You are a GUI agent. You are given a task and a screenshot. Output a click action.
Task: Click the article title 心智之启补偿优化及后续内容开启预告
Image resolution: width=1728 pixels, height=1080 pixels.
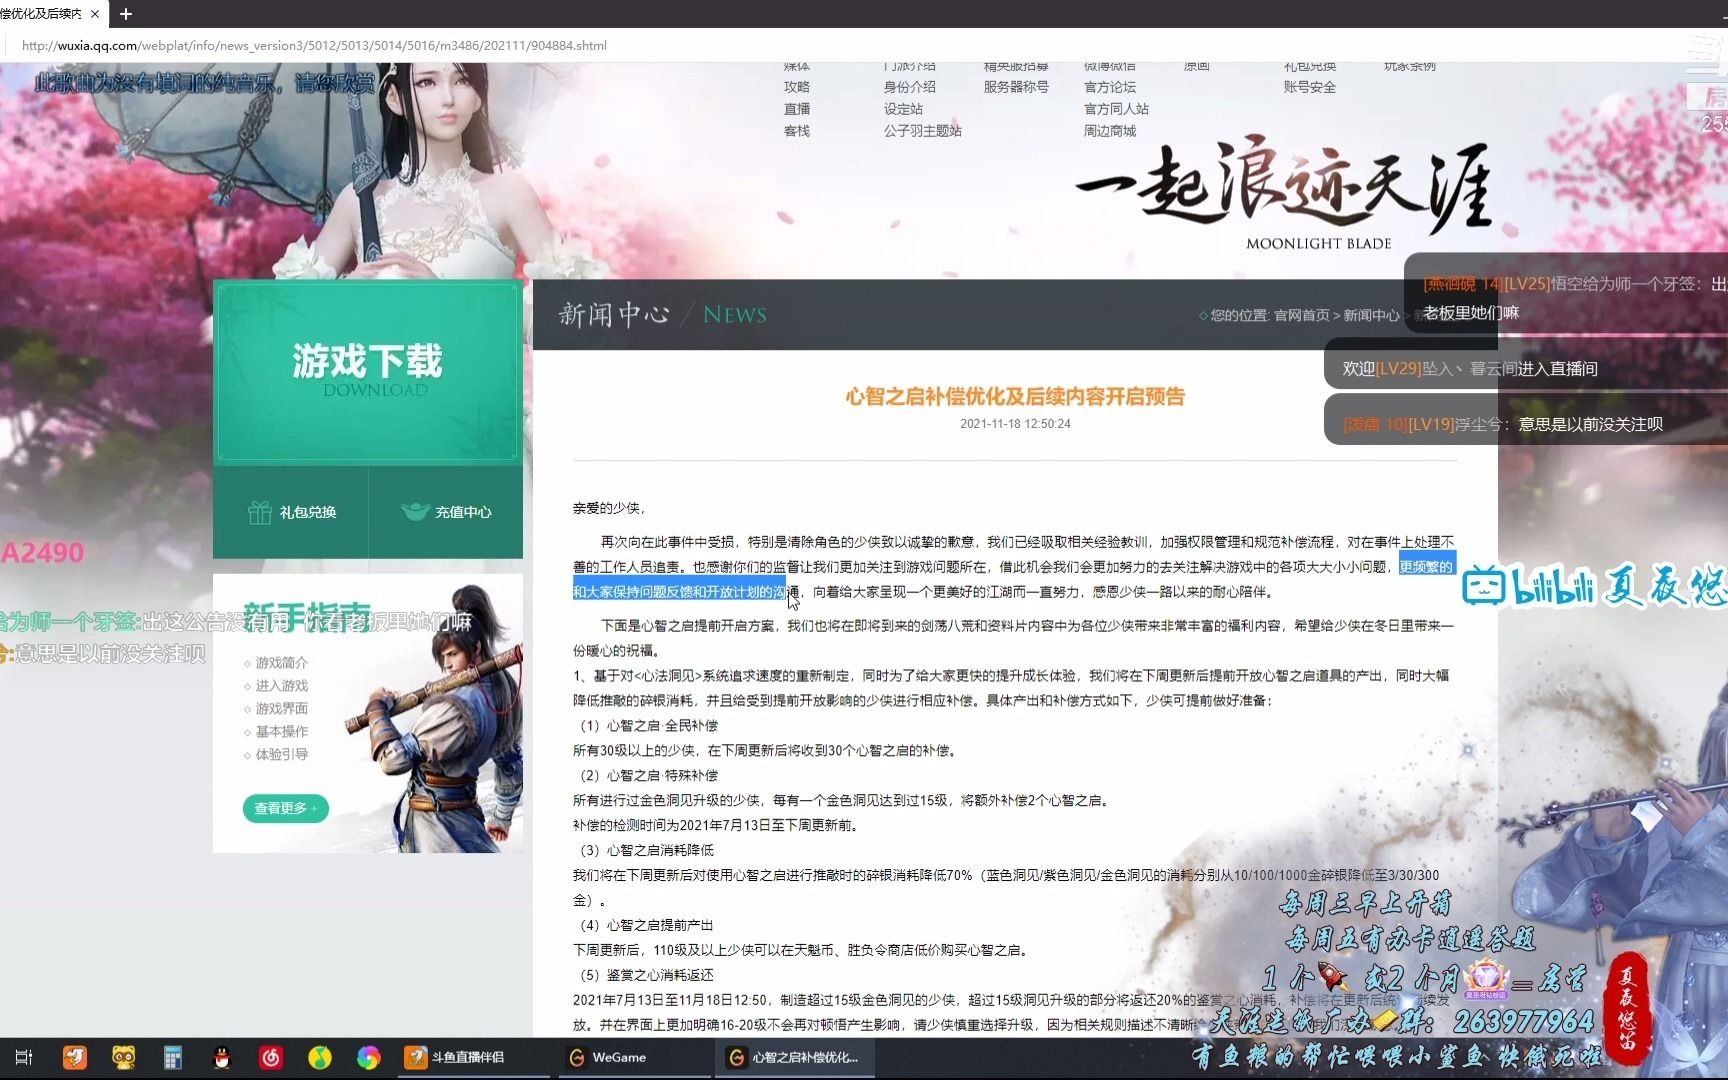1015,397
